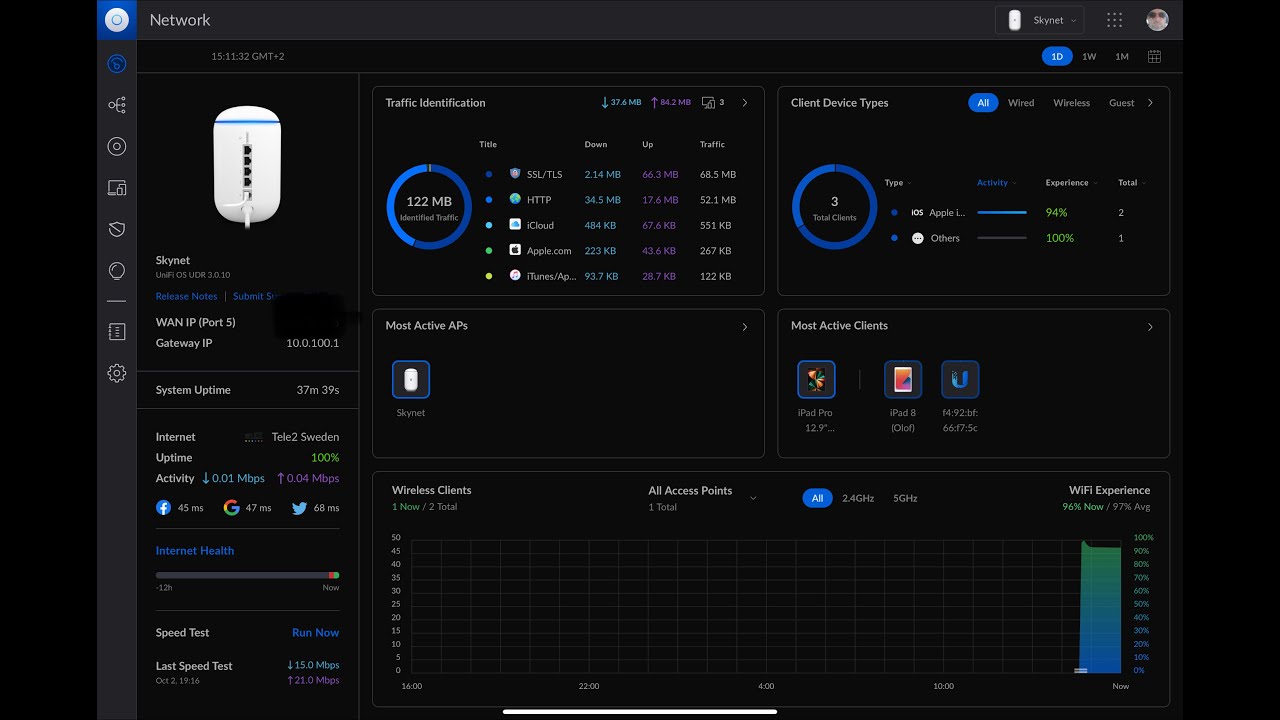Screen dimensions: 1280x720
Task: Filter wireless chart to All bands
Action: [x=817, y=498]
